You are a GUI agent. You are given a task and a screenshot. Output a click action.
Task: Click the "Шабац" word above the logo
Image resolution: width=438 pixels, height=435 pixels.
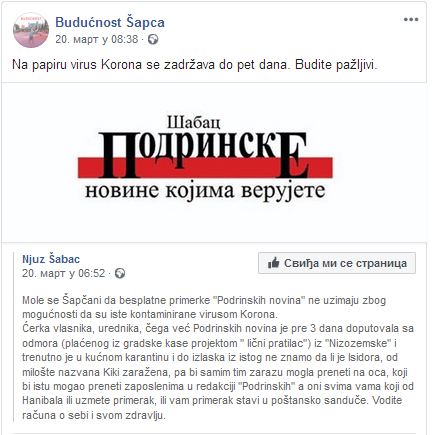point(193,122)
